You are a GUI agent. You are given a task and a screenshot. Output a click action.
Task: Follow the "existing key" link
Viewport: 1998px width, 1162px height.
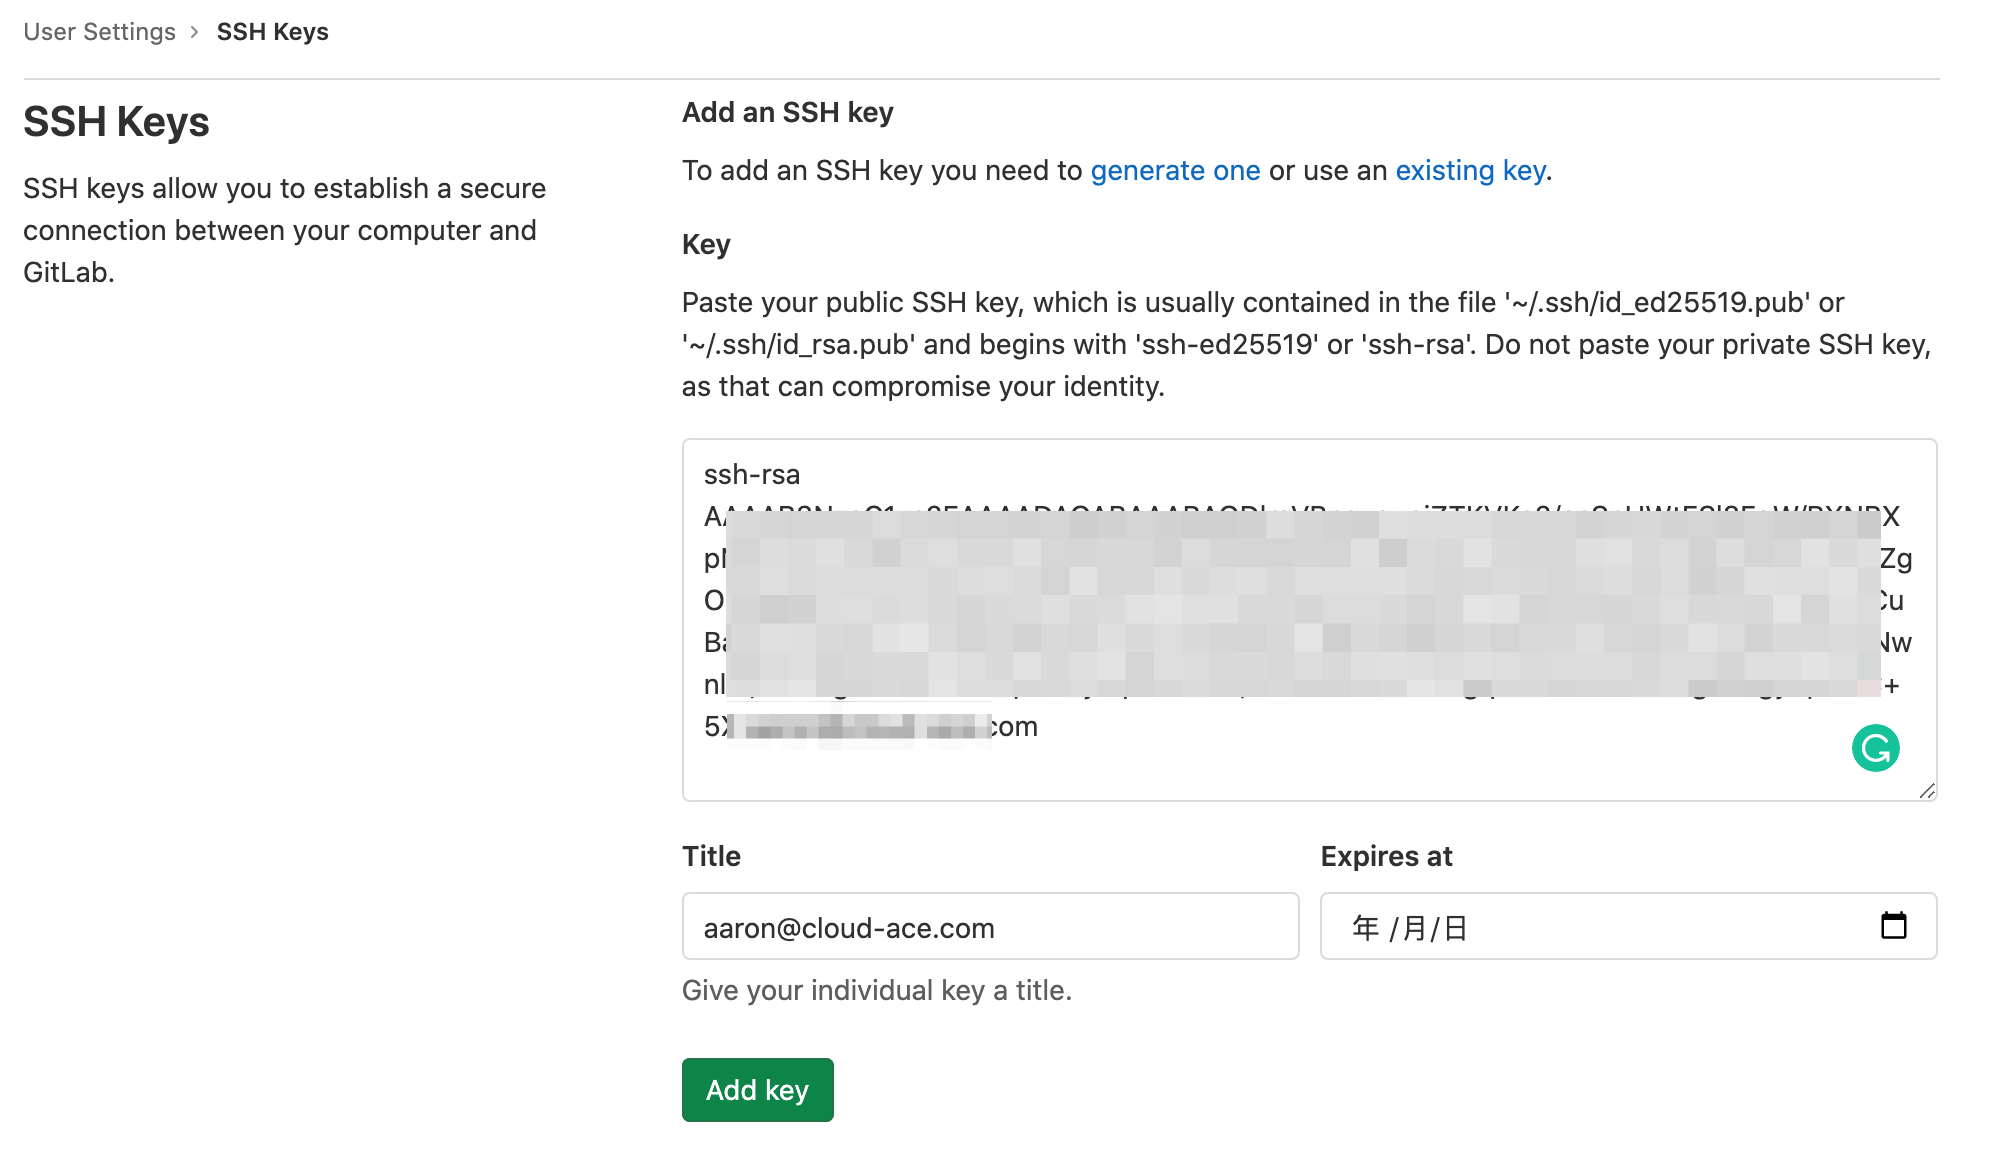tap(1470, 171)
